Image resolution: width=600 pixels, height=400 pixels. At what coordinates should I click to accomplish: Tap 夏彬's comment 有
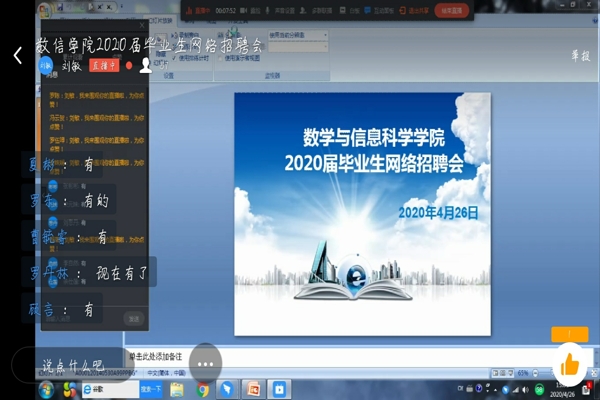click(89, 165)
